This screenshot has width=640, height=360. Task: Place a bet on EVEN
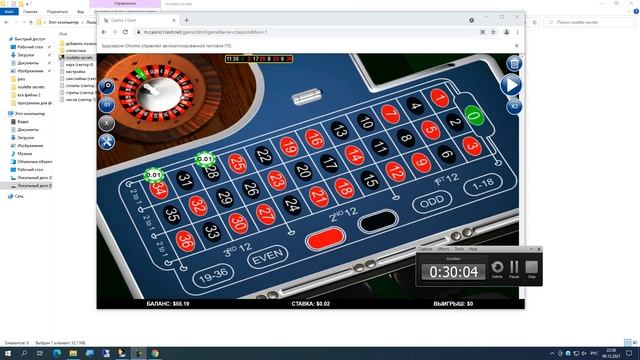267,257
